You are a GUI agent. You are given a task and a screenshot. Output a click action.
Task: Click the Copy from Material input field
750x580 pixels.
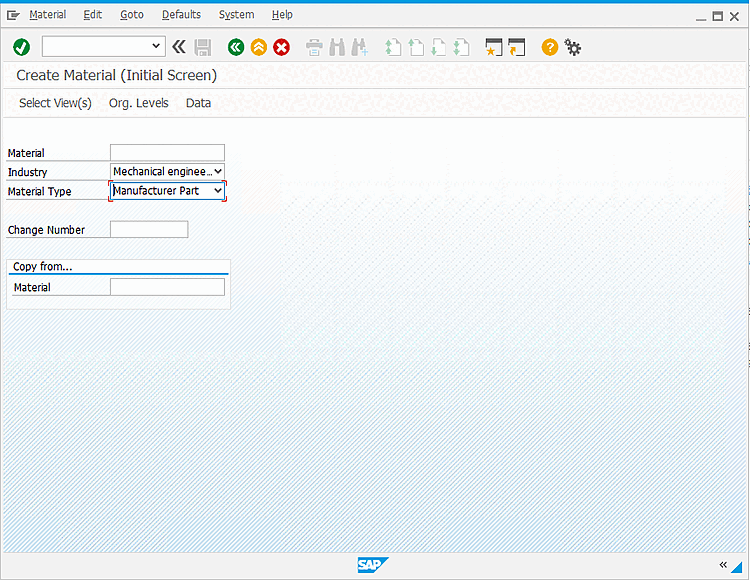(167, 287)
